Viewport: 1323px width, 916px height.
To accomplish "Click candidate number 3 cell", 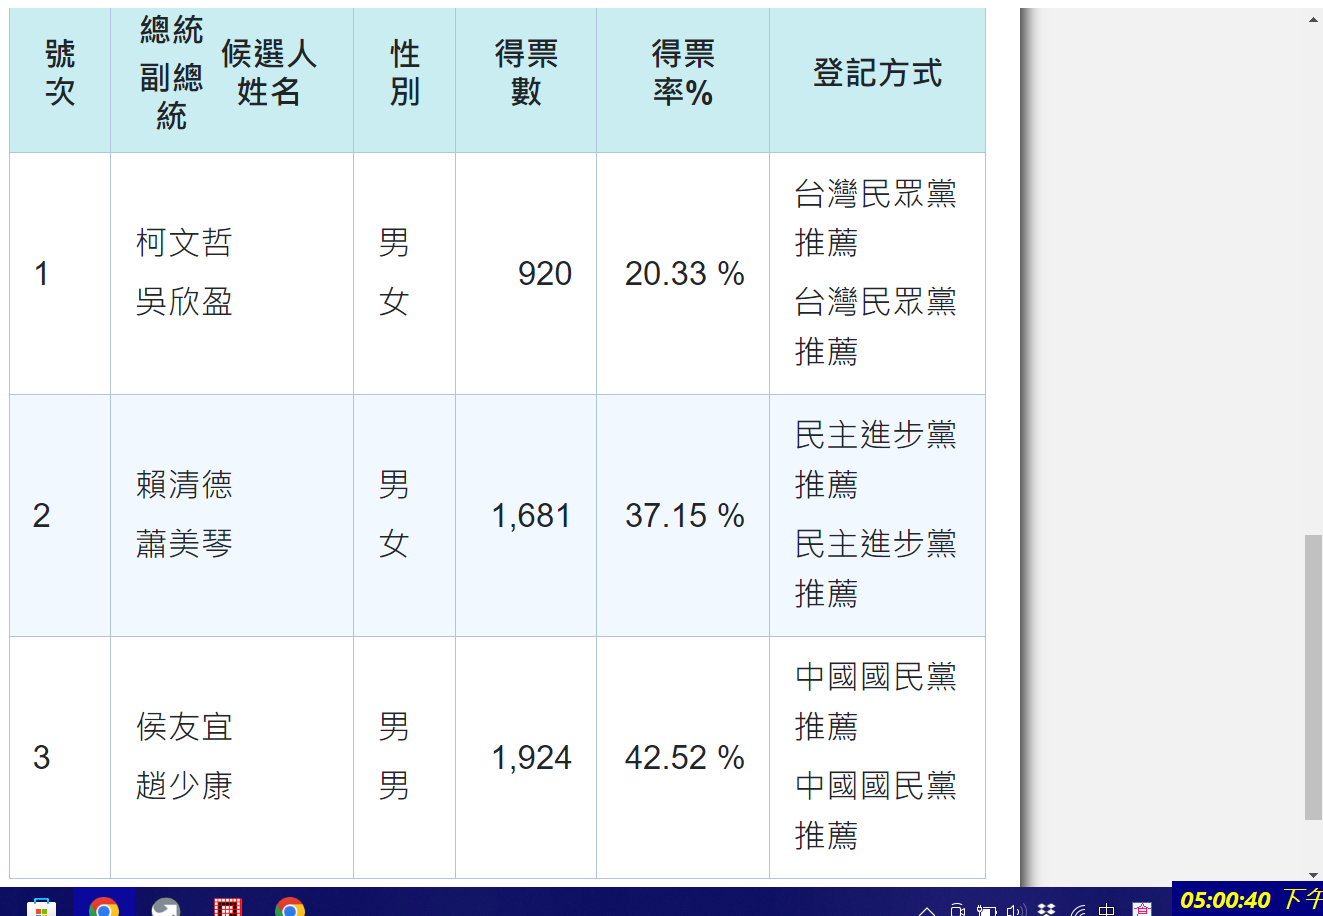I will [60, 757].
